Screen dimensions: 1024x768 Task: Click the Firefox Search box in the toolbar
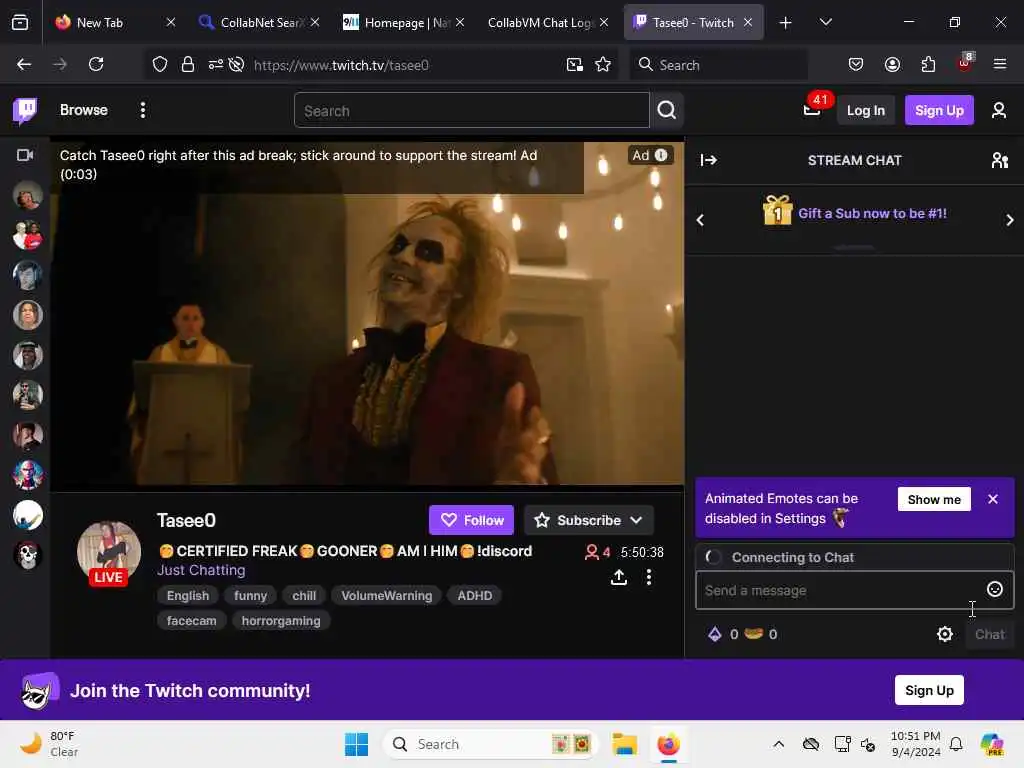(x=718, y=64)
